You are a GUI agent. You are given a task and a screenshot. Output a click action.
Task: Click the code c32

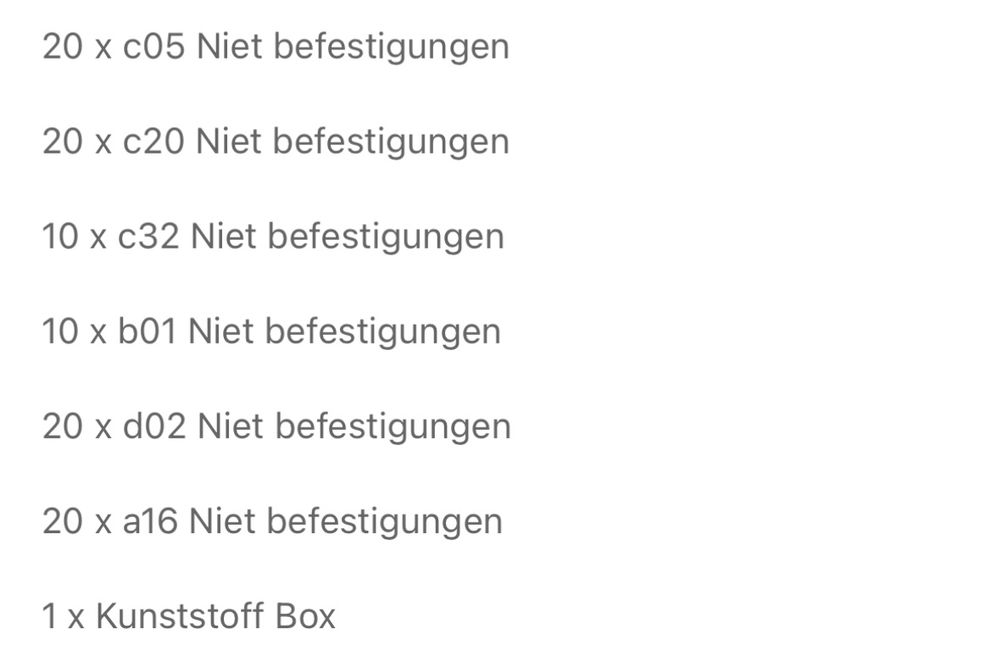coord(148,237)
